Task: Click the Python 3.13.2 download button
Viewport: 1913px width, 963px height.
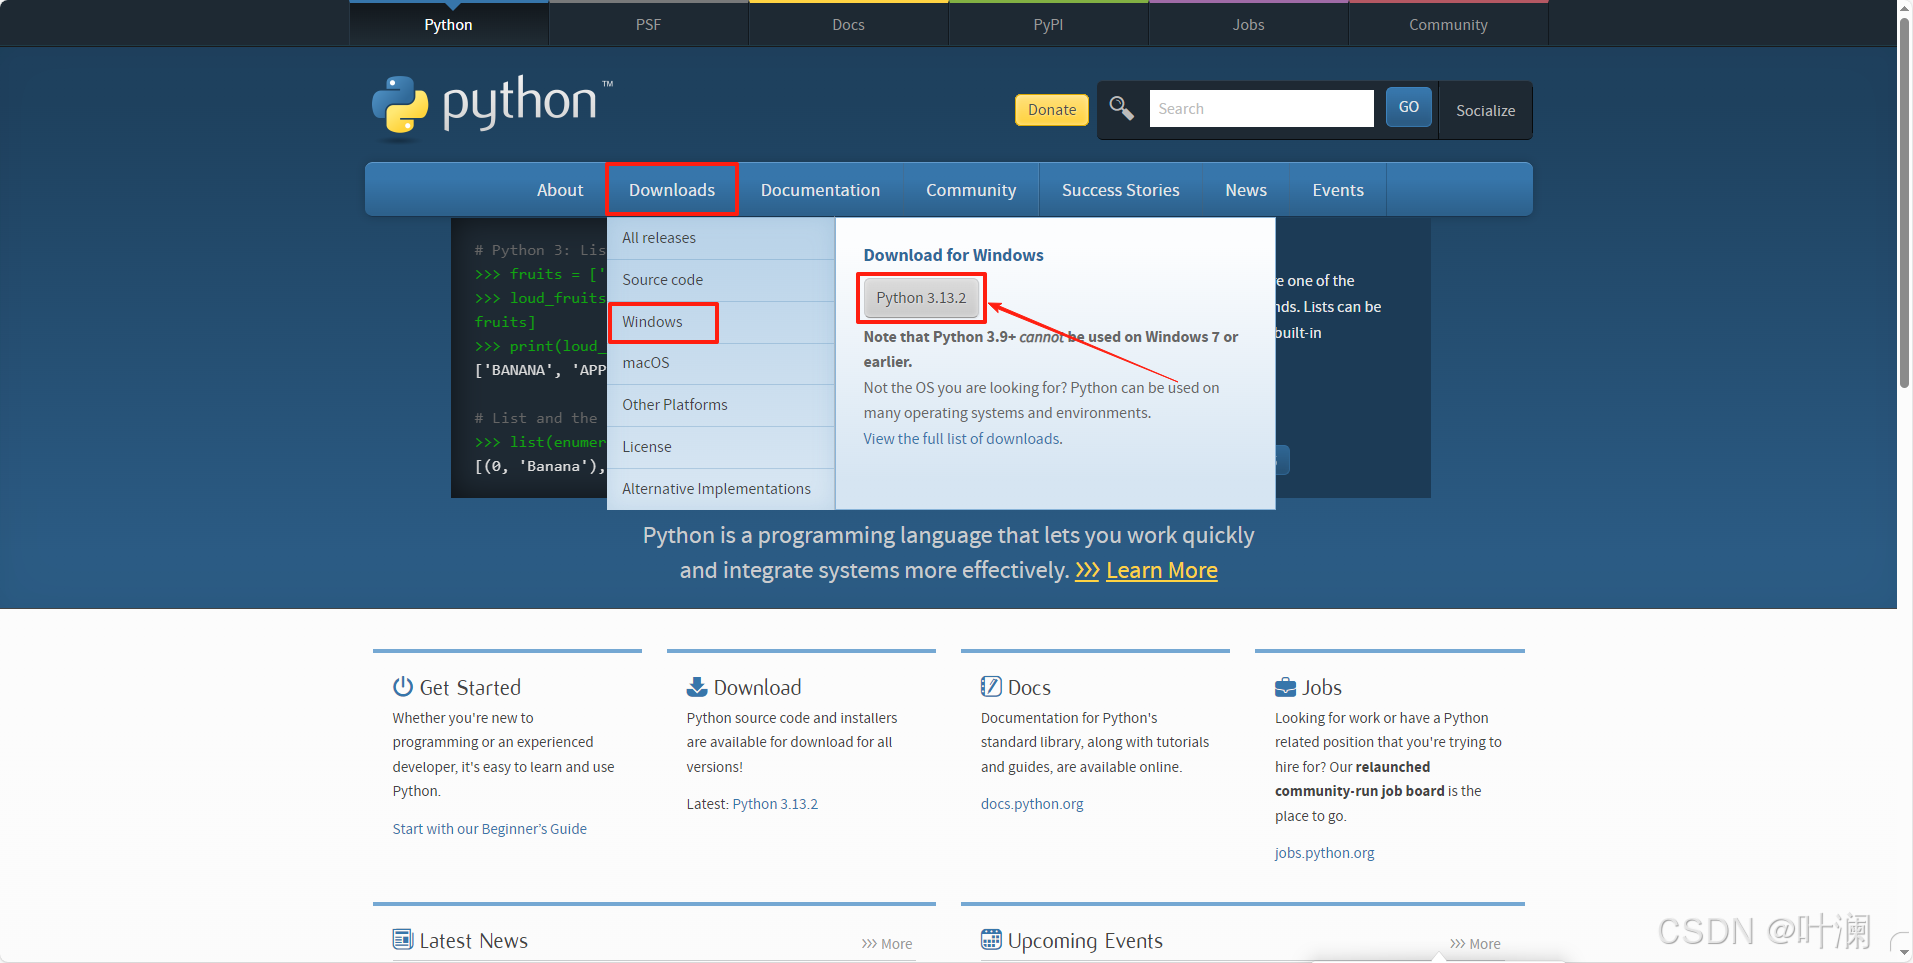Action: 921,297
